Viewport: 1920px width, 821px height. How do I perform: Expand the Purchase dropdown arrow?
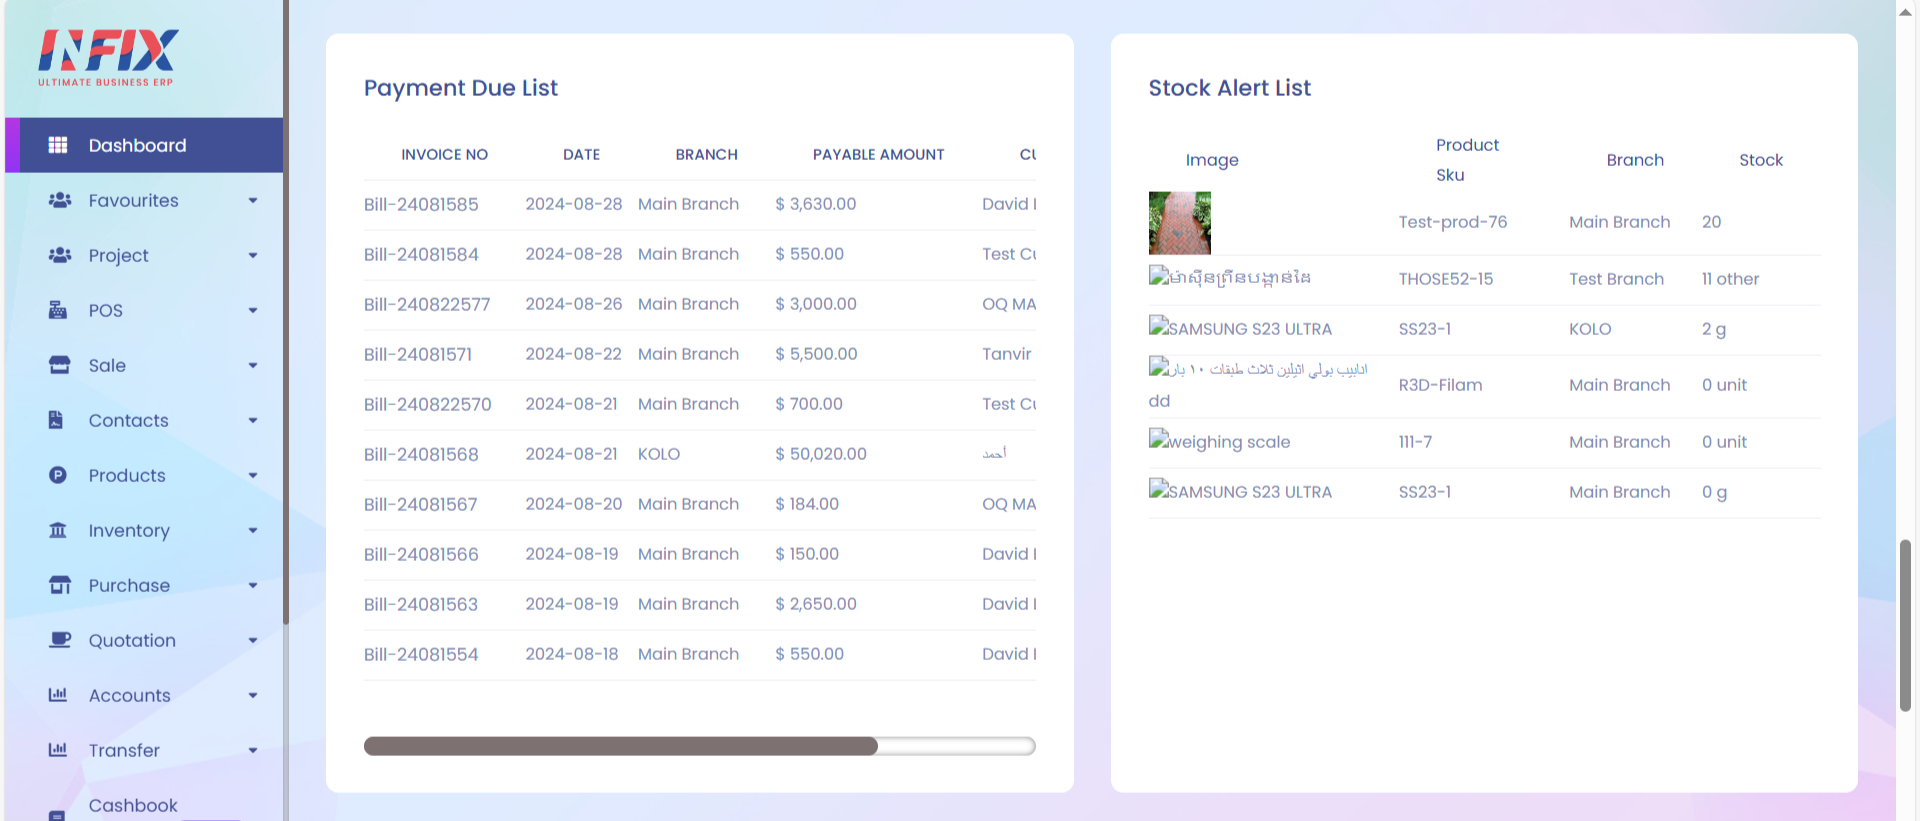[253, 586]
